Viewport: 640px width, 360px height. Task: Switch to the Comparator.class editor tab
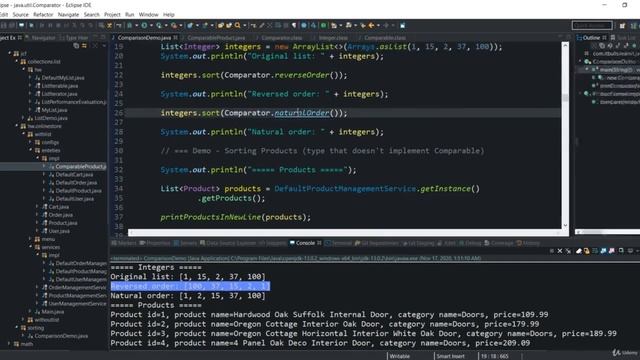(282, 38)
